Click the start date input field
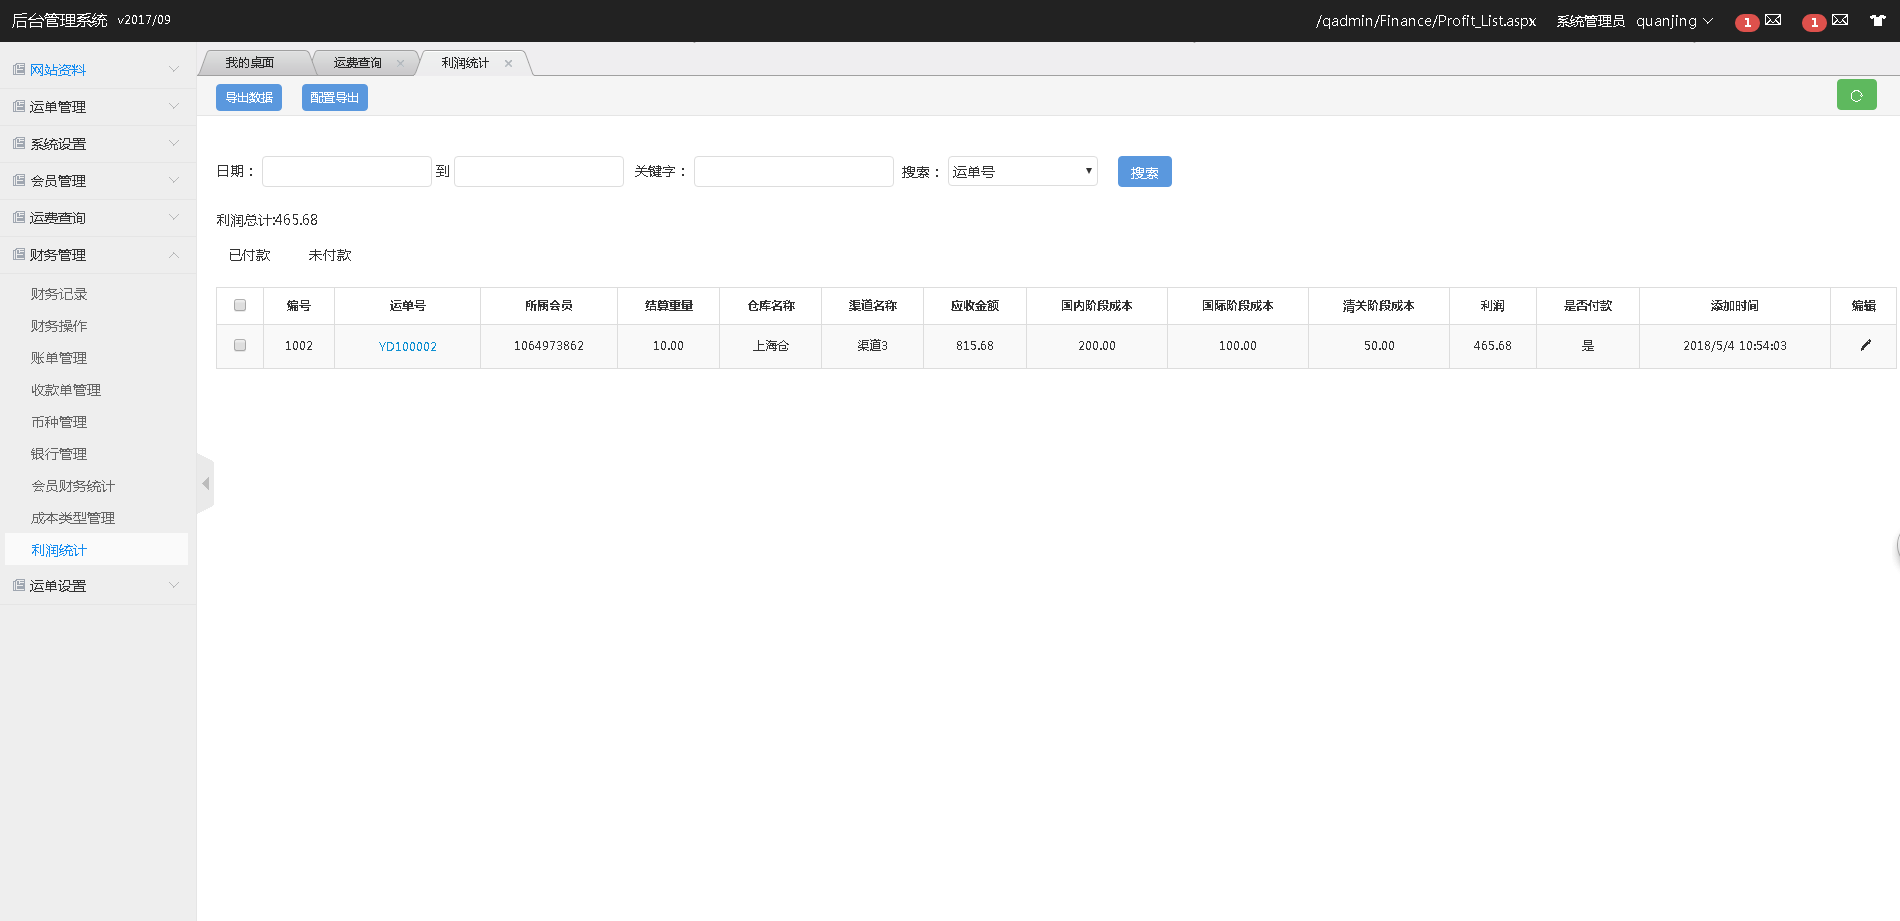The image size is (1900, 921). pos(346,171)
